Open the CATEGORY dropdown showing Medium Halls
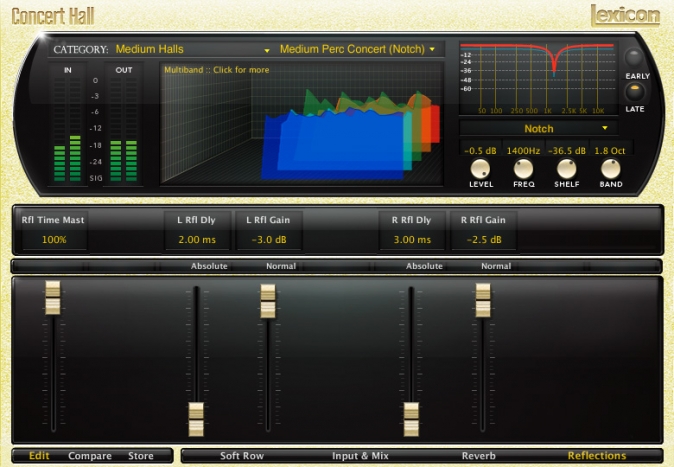Image resolution: width=674 pixels, height=467 pixels. [x=193, y=49]
